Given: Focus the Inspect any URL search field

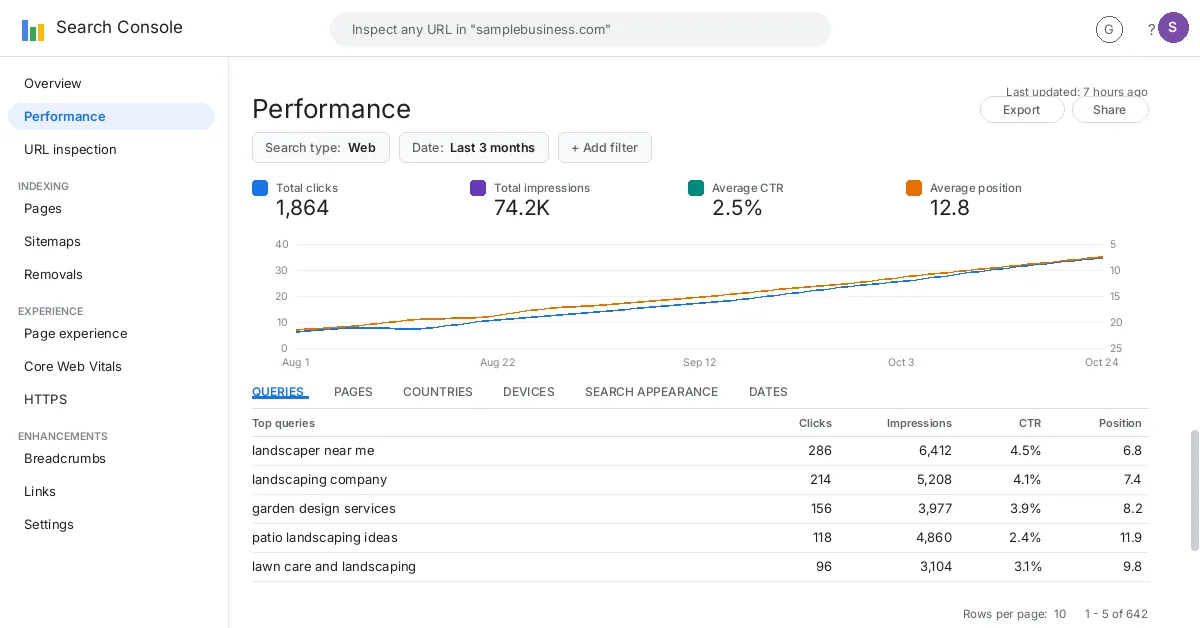Looking at the screenshot, I should click(580, 29).
